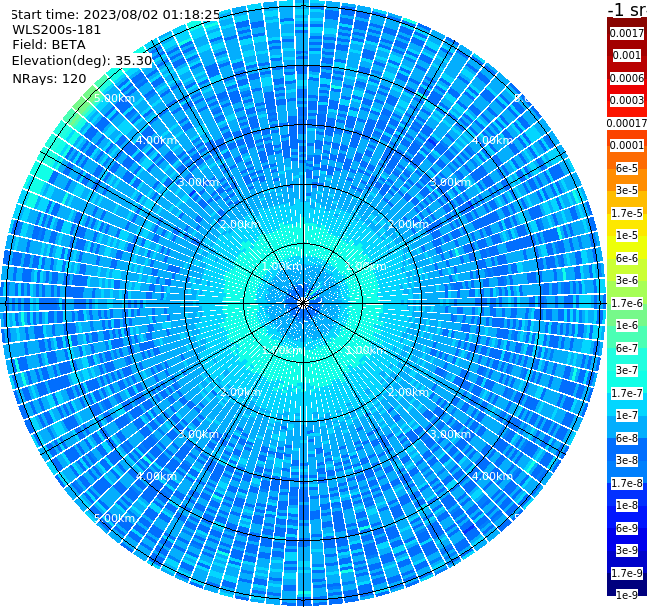The height and width of the screenshot is (607, 647).
Task: Click the 0.0017 colorbar label
Action: (627, 33)
